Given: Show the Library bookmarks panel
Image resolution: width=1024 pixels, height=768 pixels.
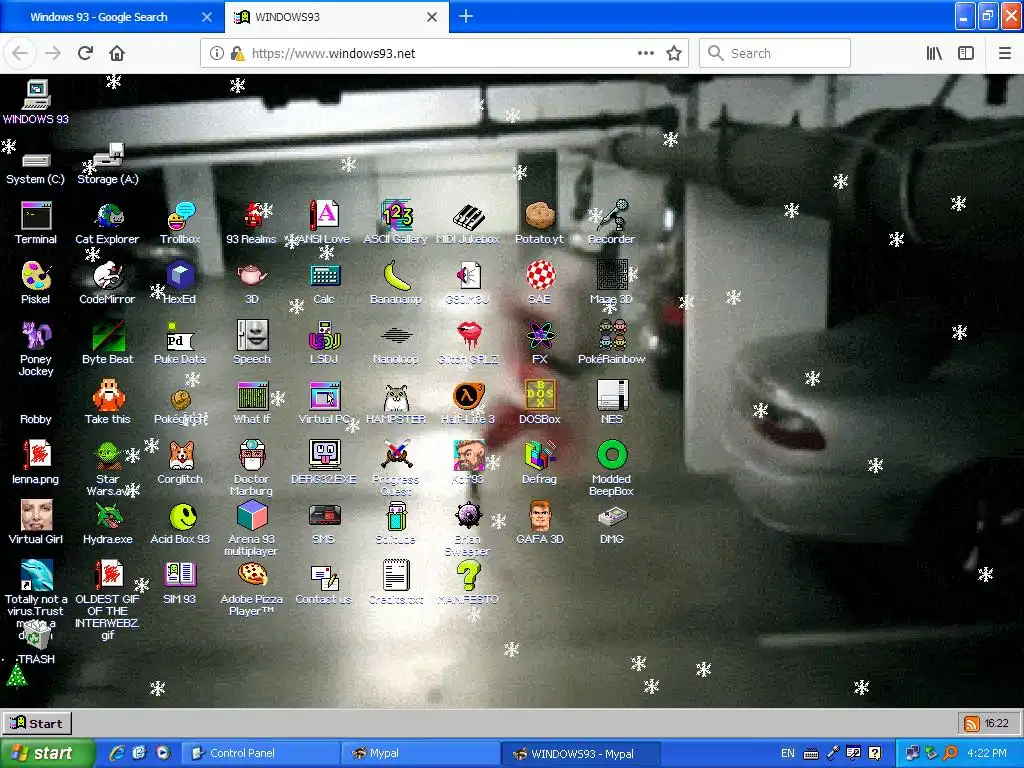Looking at the screenshot, I should point(934,53).
